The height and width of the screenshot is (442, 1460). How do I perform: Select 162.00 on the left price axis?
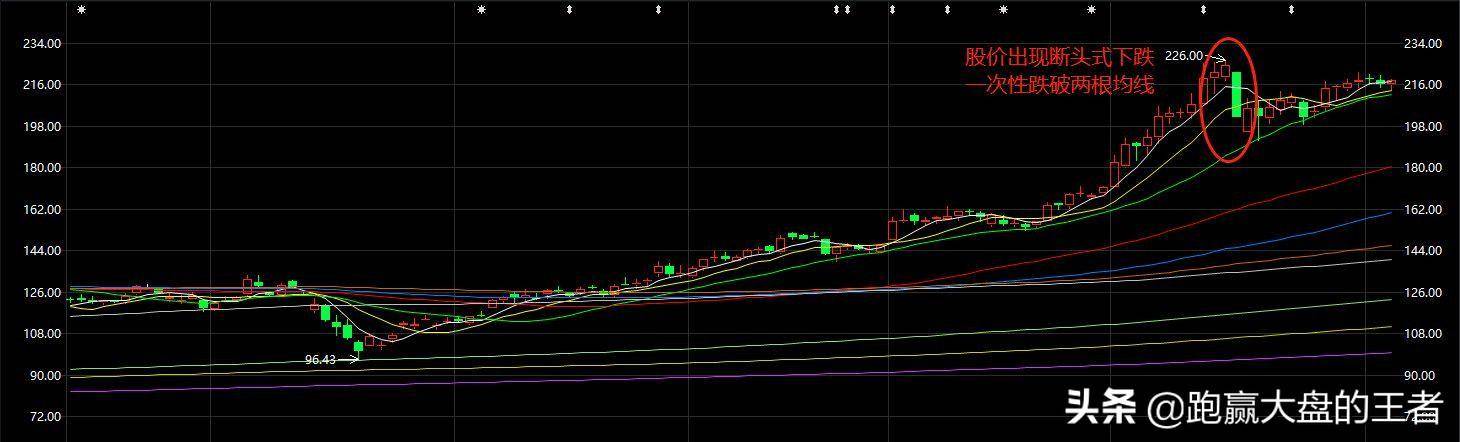pyautogui.click(x=42, y=210)
